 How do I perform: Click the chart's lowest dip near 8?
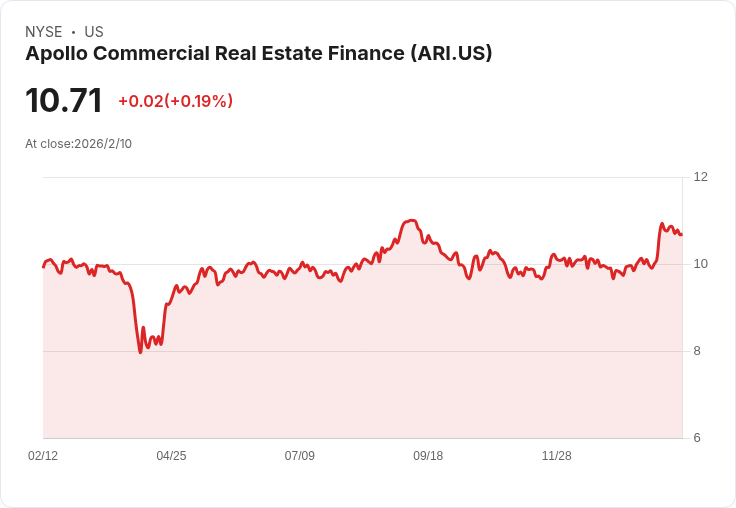point(140,352)
